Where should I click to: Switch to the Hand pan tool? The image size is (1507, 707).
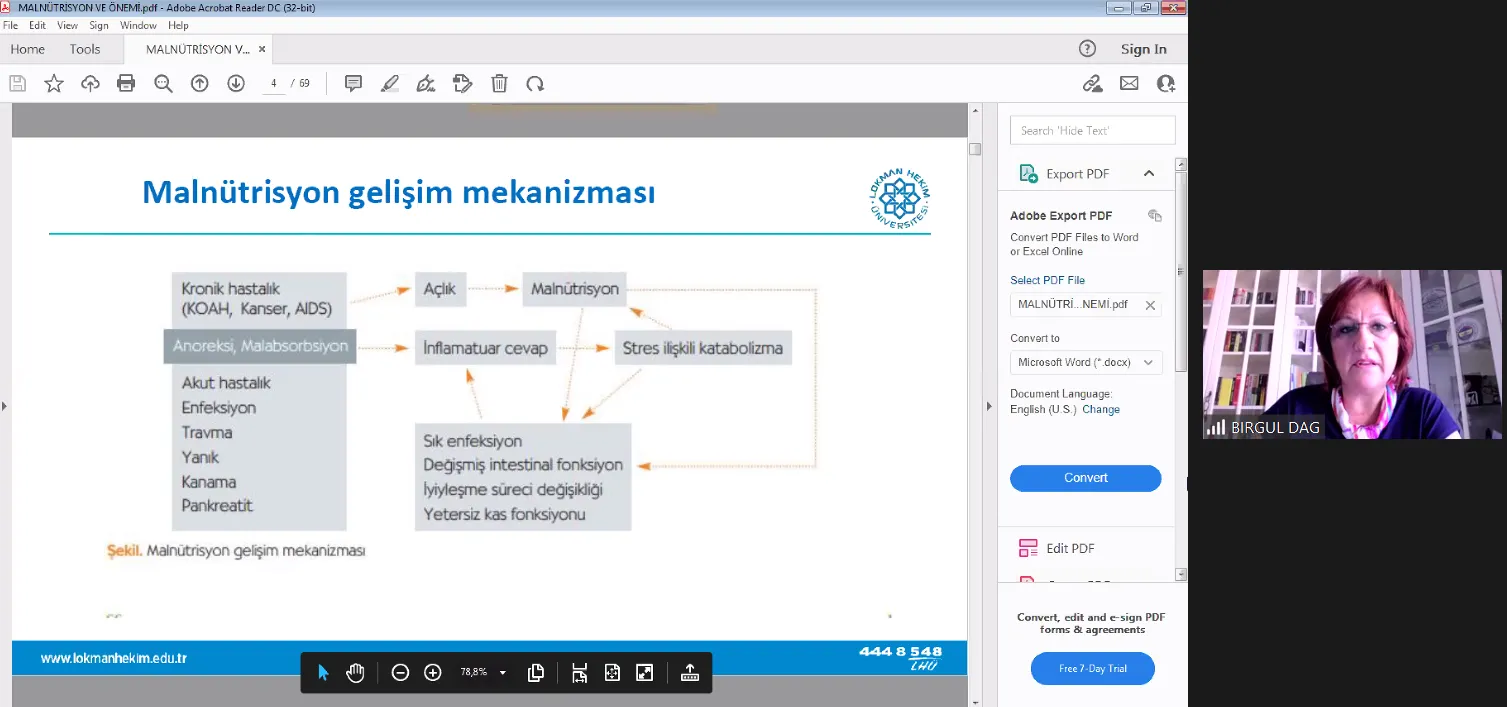coord(355,673)
